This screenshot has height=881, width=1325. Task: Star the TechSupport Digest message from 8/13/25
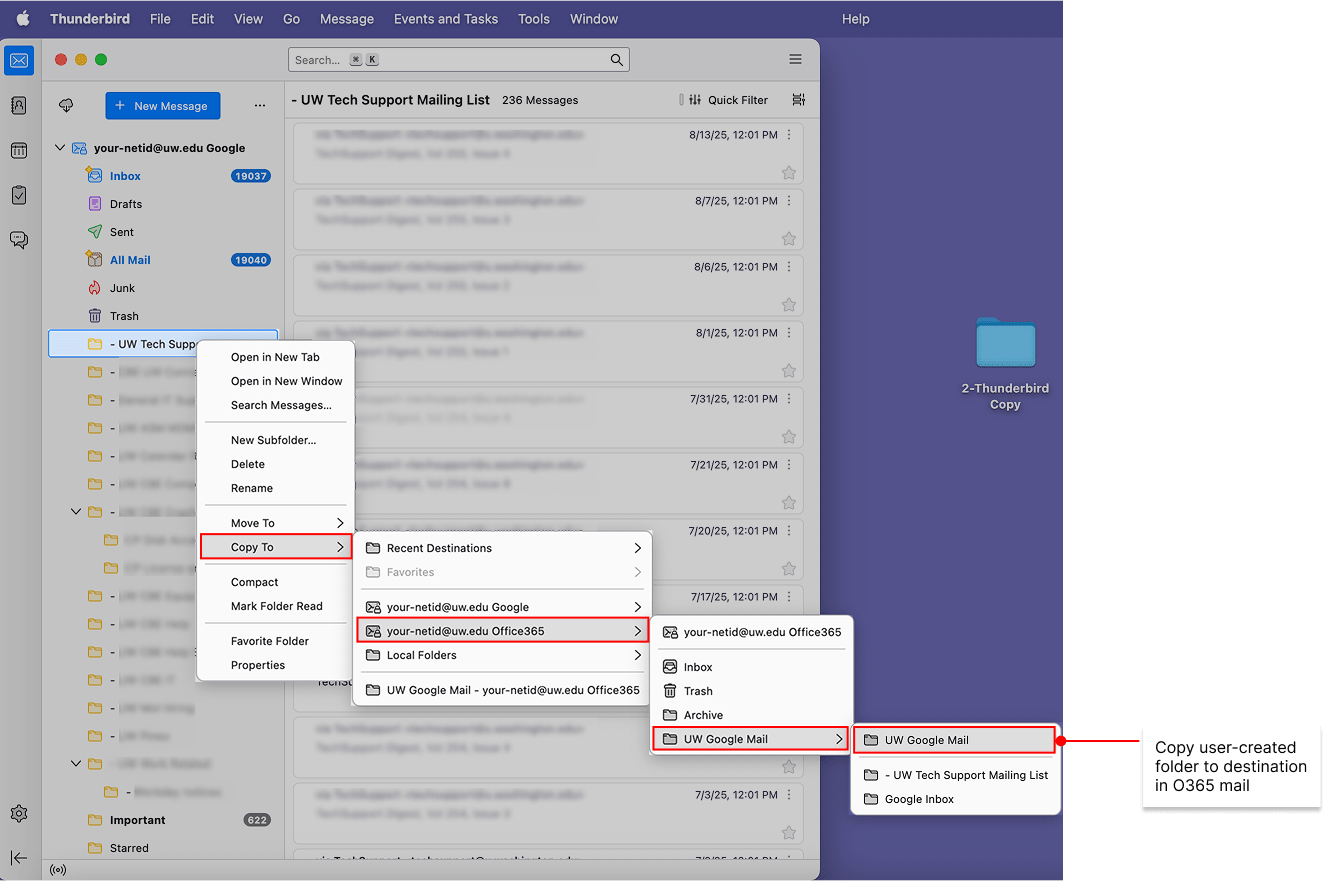click(x=789, y=172)
